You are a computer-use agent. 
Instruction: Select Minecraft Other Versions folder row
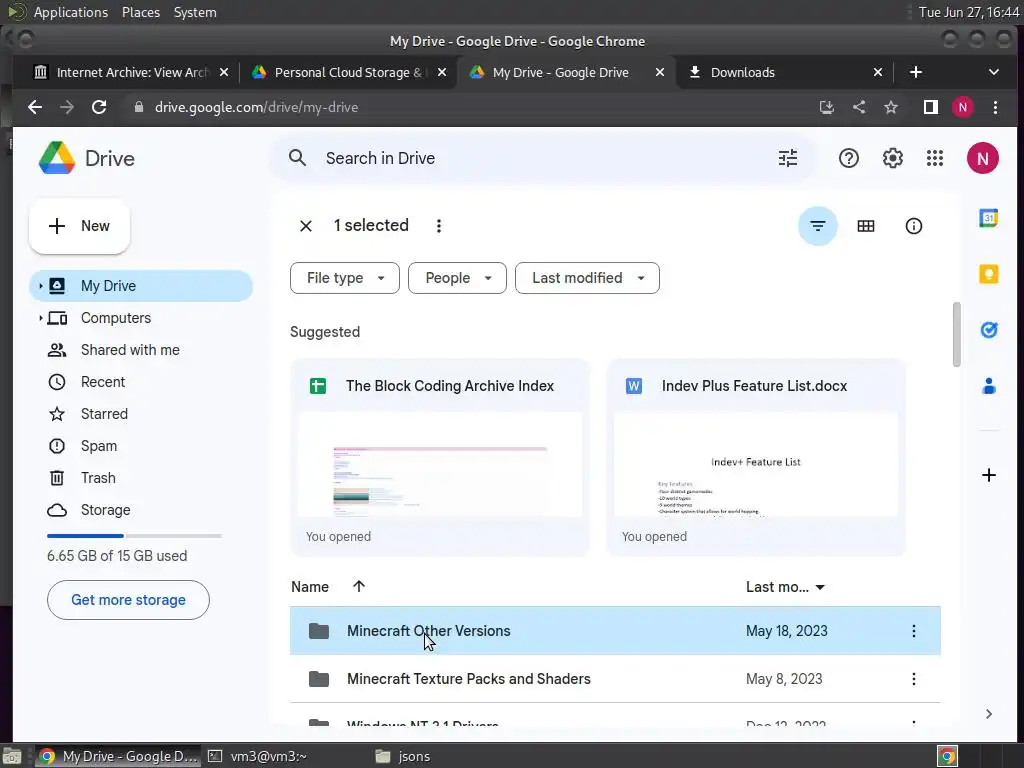click(615, 631)
